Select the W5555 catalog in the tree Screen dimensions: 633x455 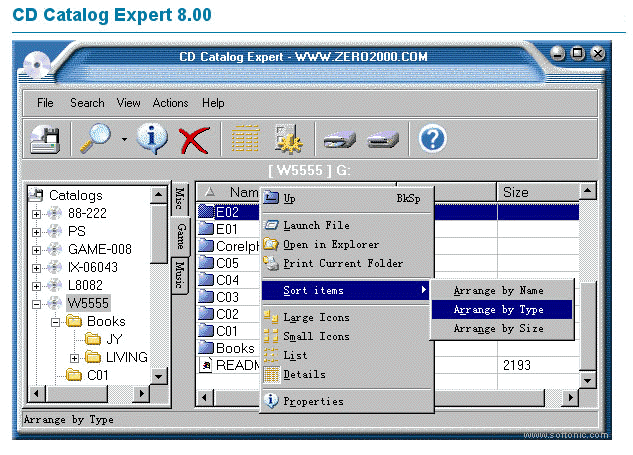[88, 303]
